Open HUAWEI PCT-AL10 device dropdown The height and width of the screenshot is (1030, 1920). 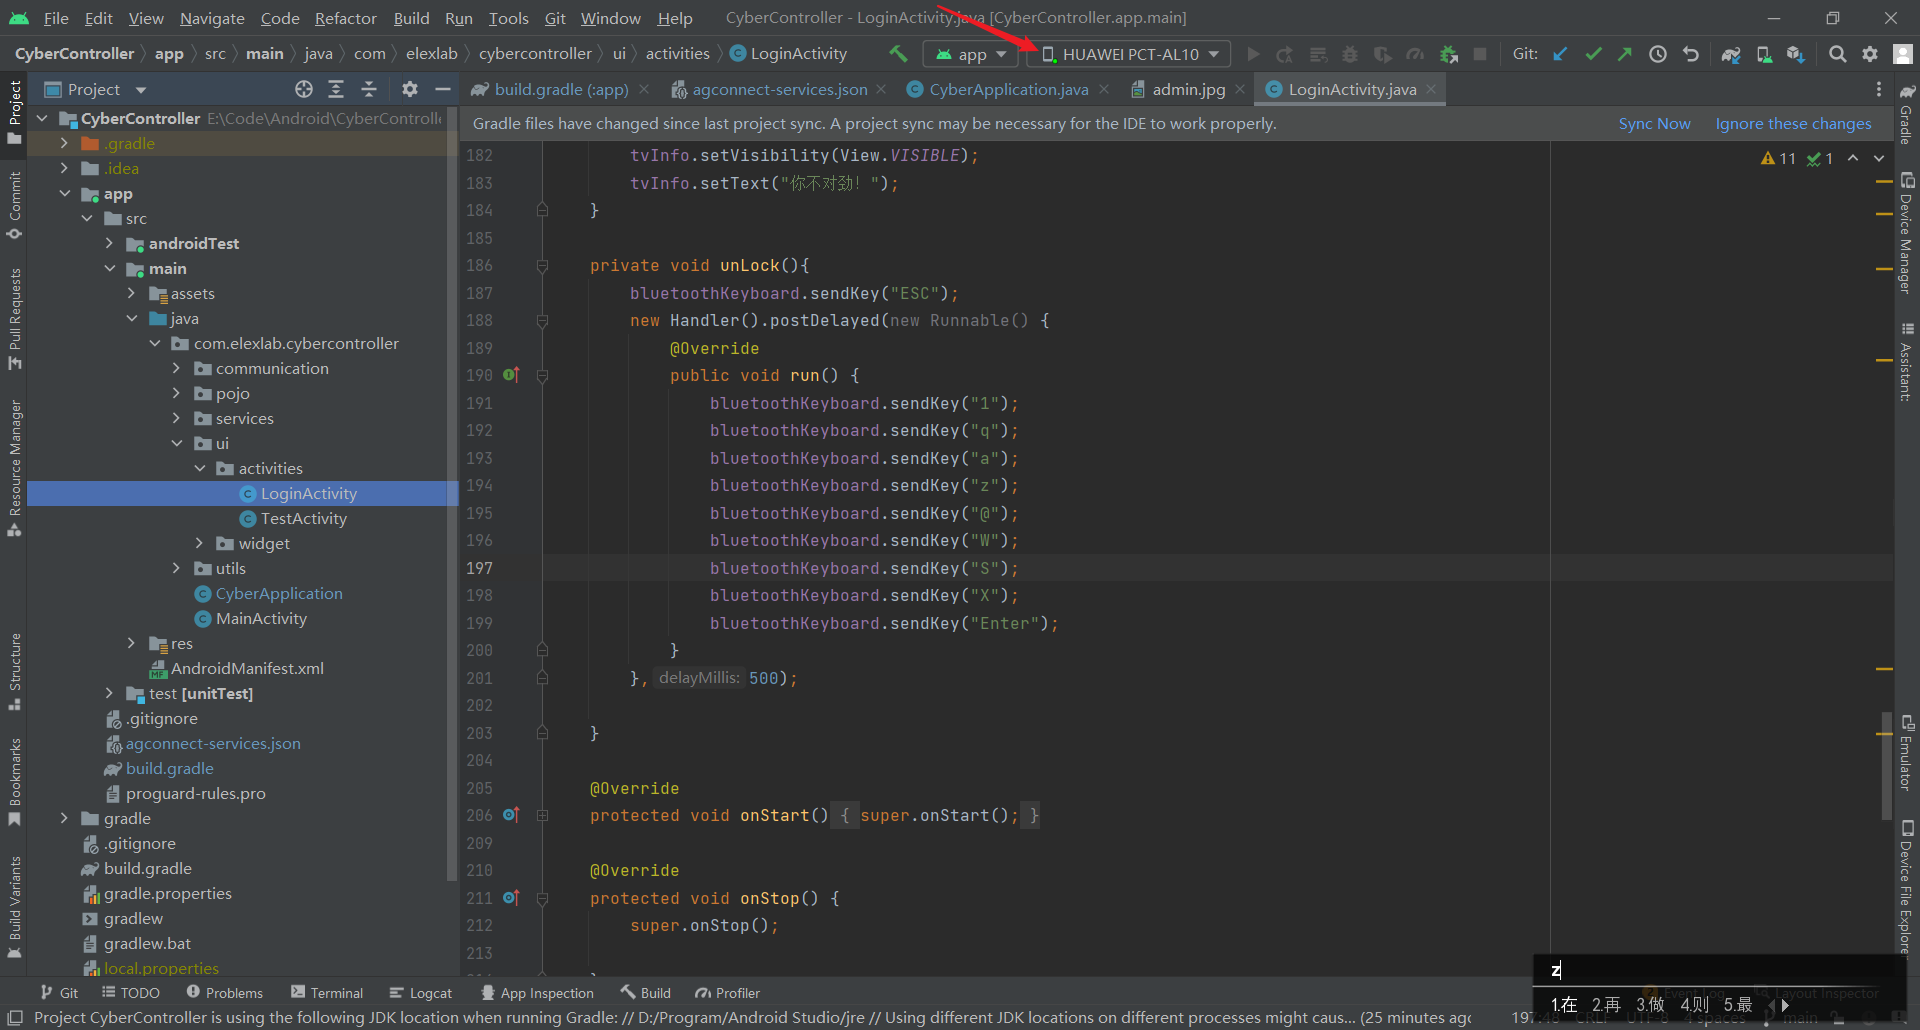pos(1130,54)
